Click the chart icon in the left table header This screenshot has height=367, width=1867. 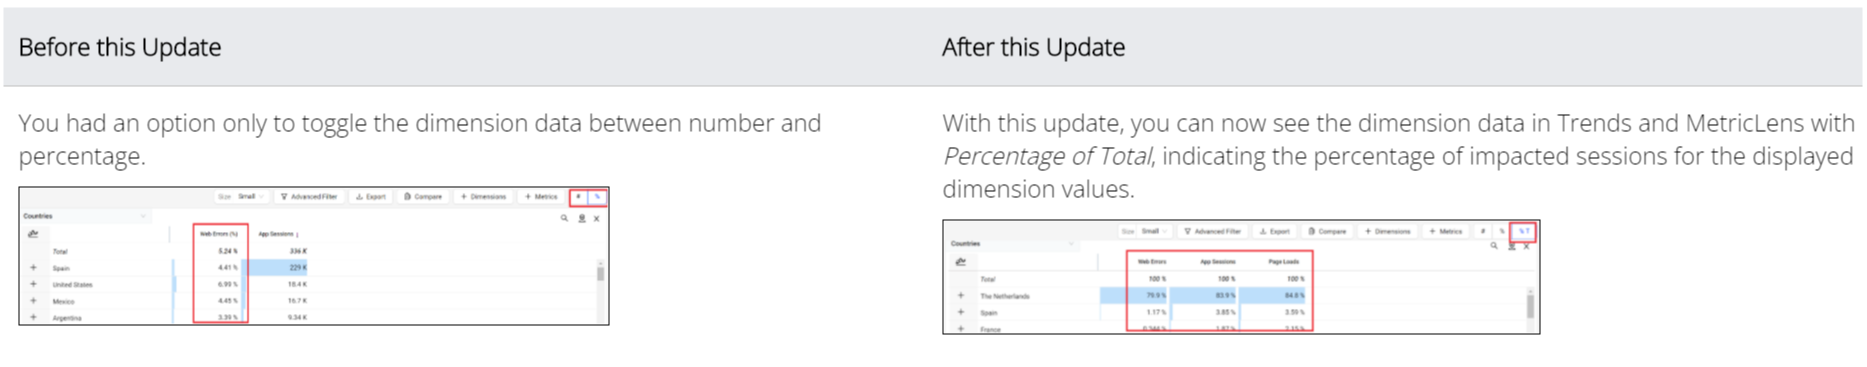click(33, 234)
